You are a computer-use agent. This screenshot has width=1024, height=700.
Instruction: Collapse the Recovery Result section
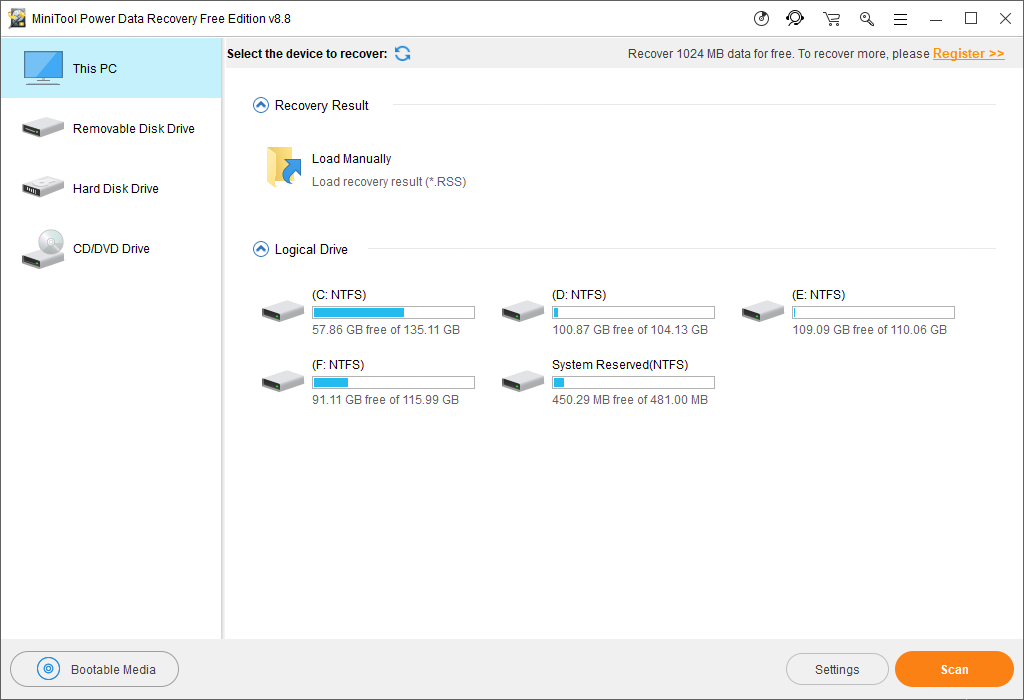(x=261, y=105)
